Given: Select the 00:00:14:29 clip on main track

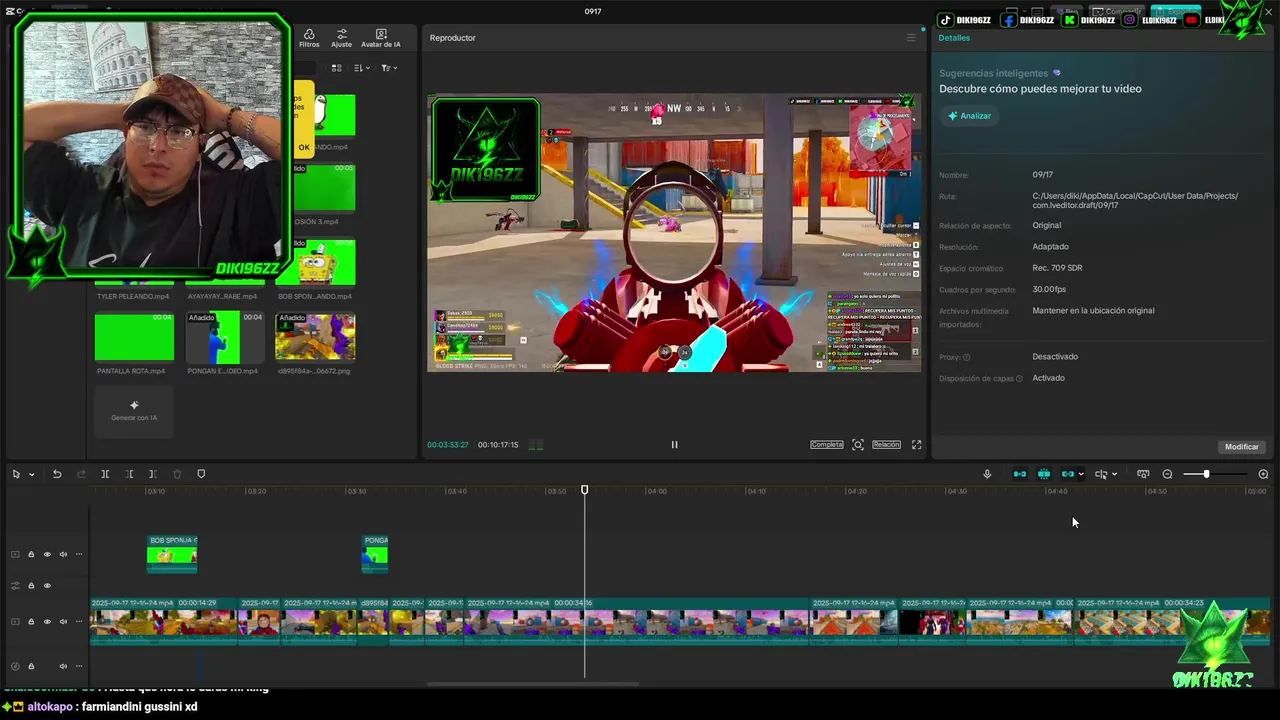Looking at the screenshot, I should point(163,622).
